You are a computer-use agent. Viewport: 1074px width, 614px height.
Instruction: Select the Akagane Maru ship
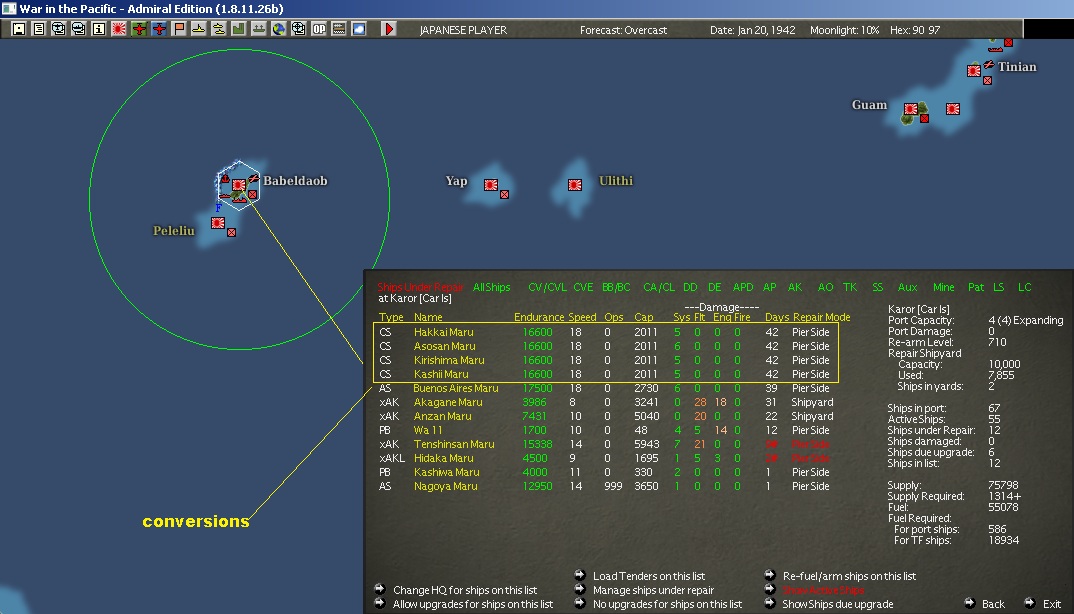pyautogui.click(x=448, y=402)
